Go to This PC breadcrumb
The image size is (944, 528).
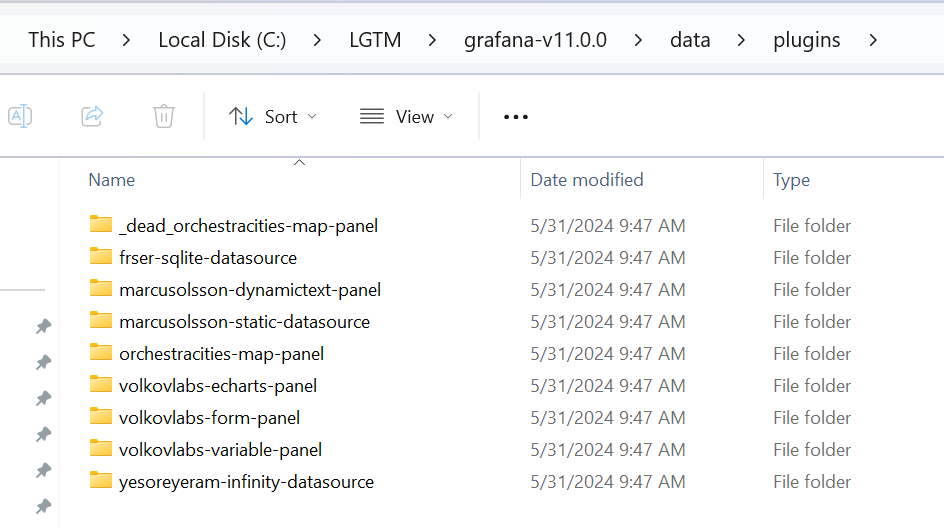(x=61, y=40)
